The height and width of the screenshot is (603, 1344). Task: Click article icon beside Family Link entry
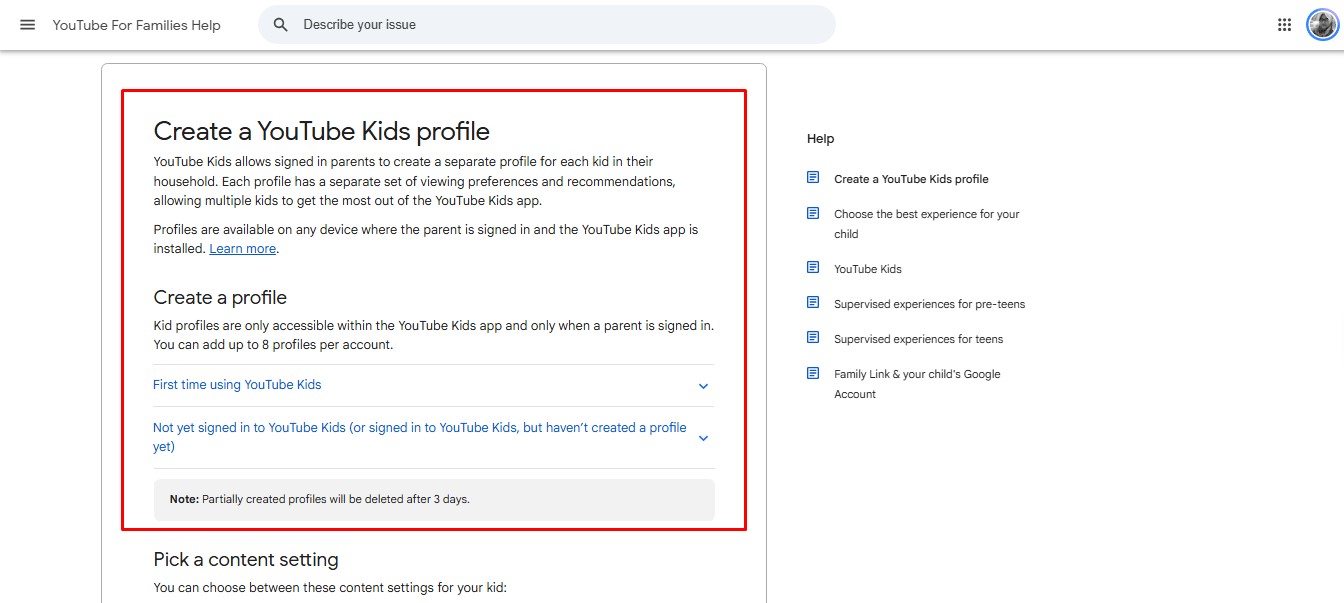813,373
